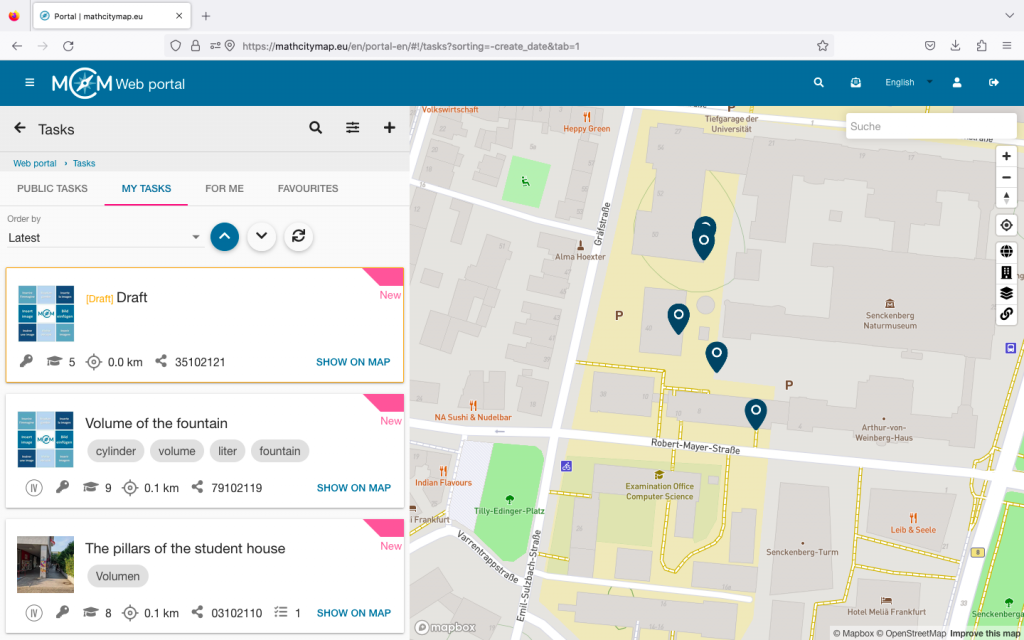Open the task filter settings icon
The height and width of the screenshot is (640, 1024).
click(x=353, y=128)
